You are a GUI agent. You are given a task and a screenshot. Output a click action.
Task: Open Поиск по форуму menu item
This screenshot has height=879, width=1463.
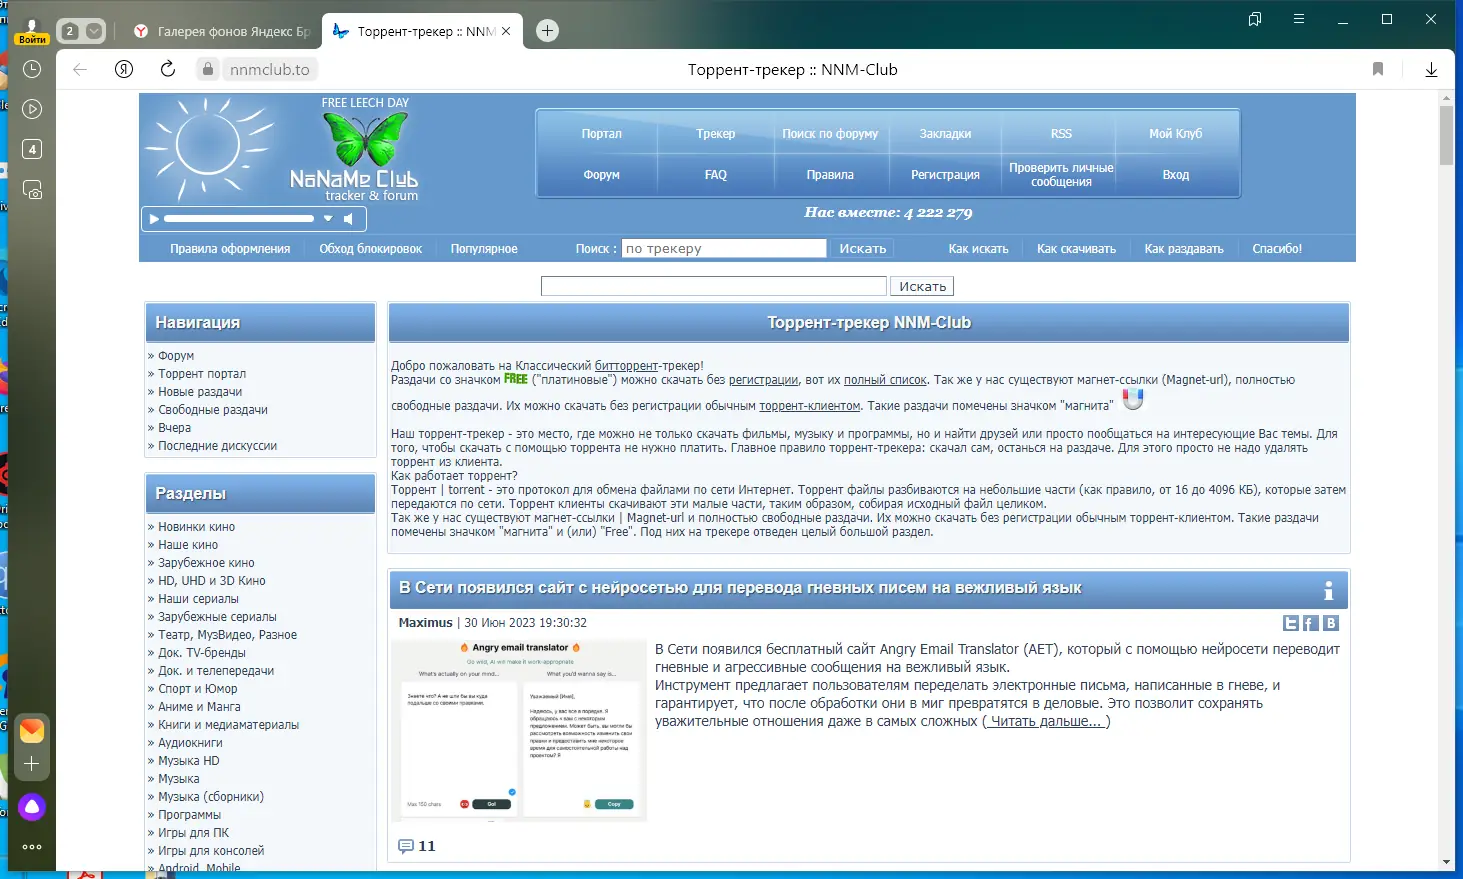coord(830,134)
